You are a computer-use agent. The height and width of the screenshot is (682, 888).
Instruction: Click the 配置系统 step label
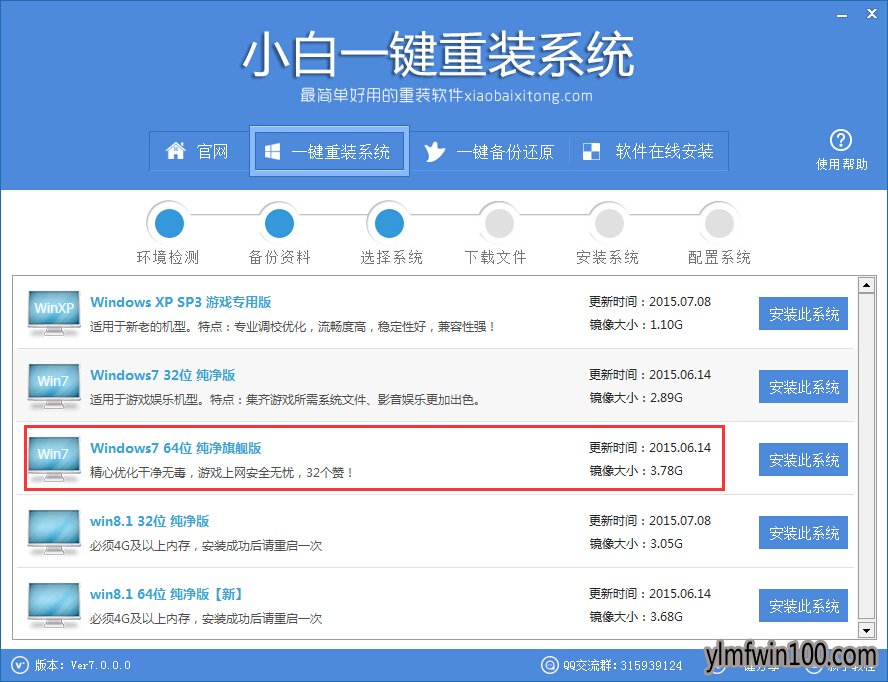719,258
